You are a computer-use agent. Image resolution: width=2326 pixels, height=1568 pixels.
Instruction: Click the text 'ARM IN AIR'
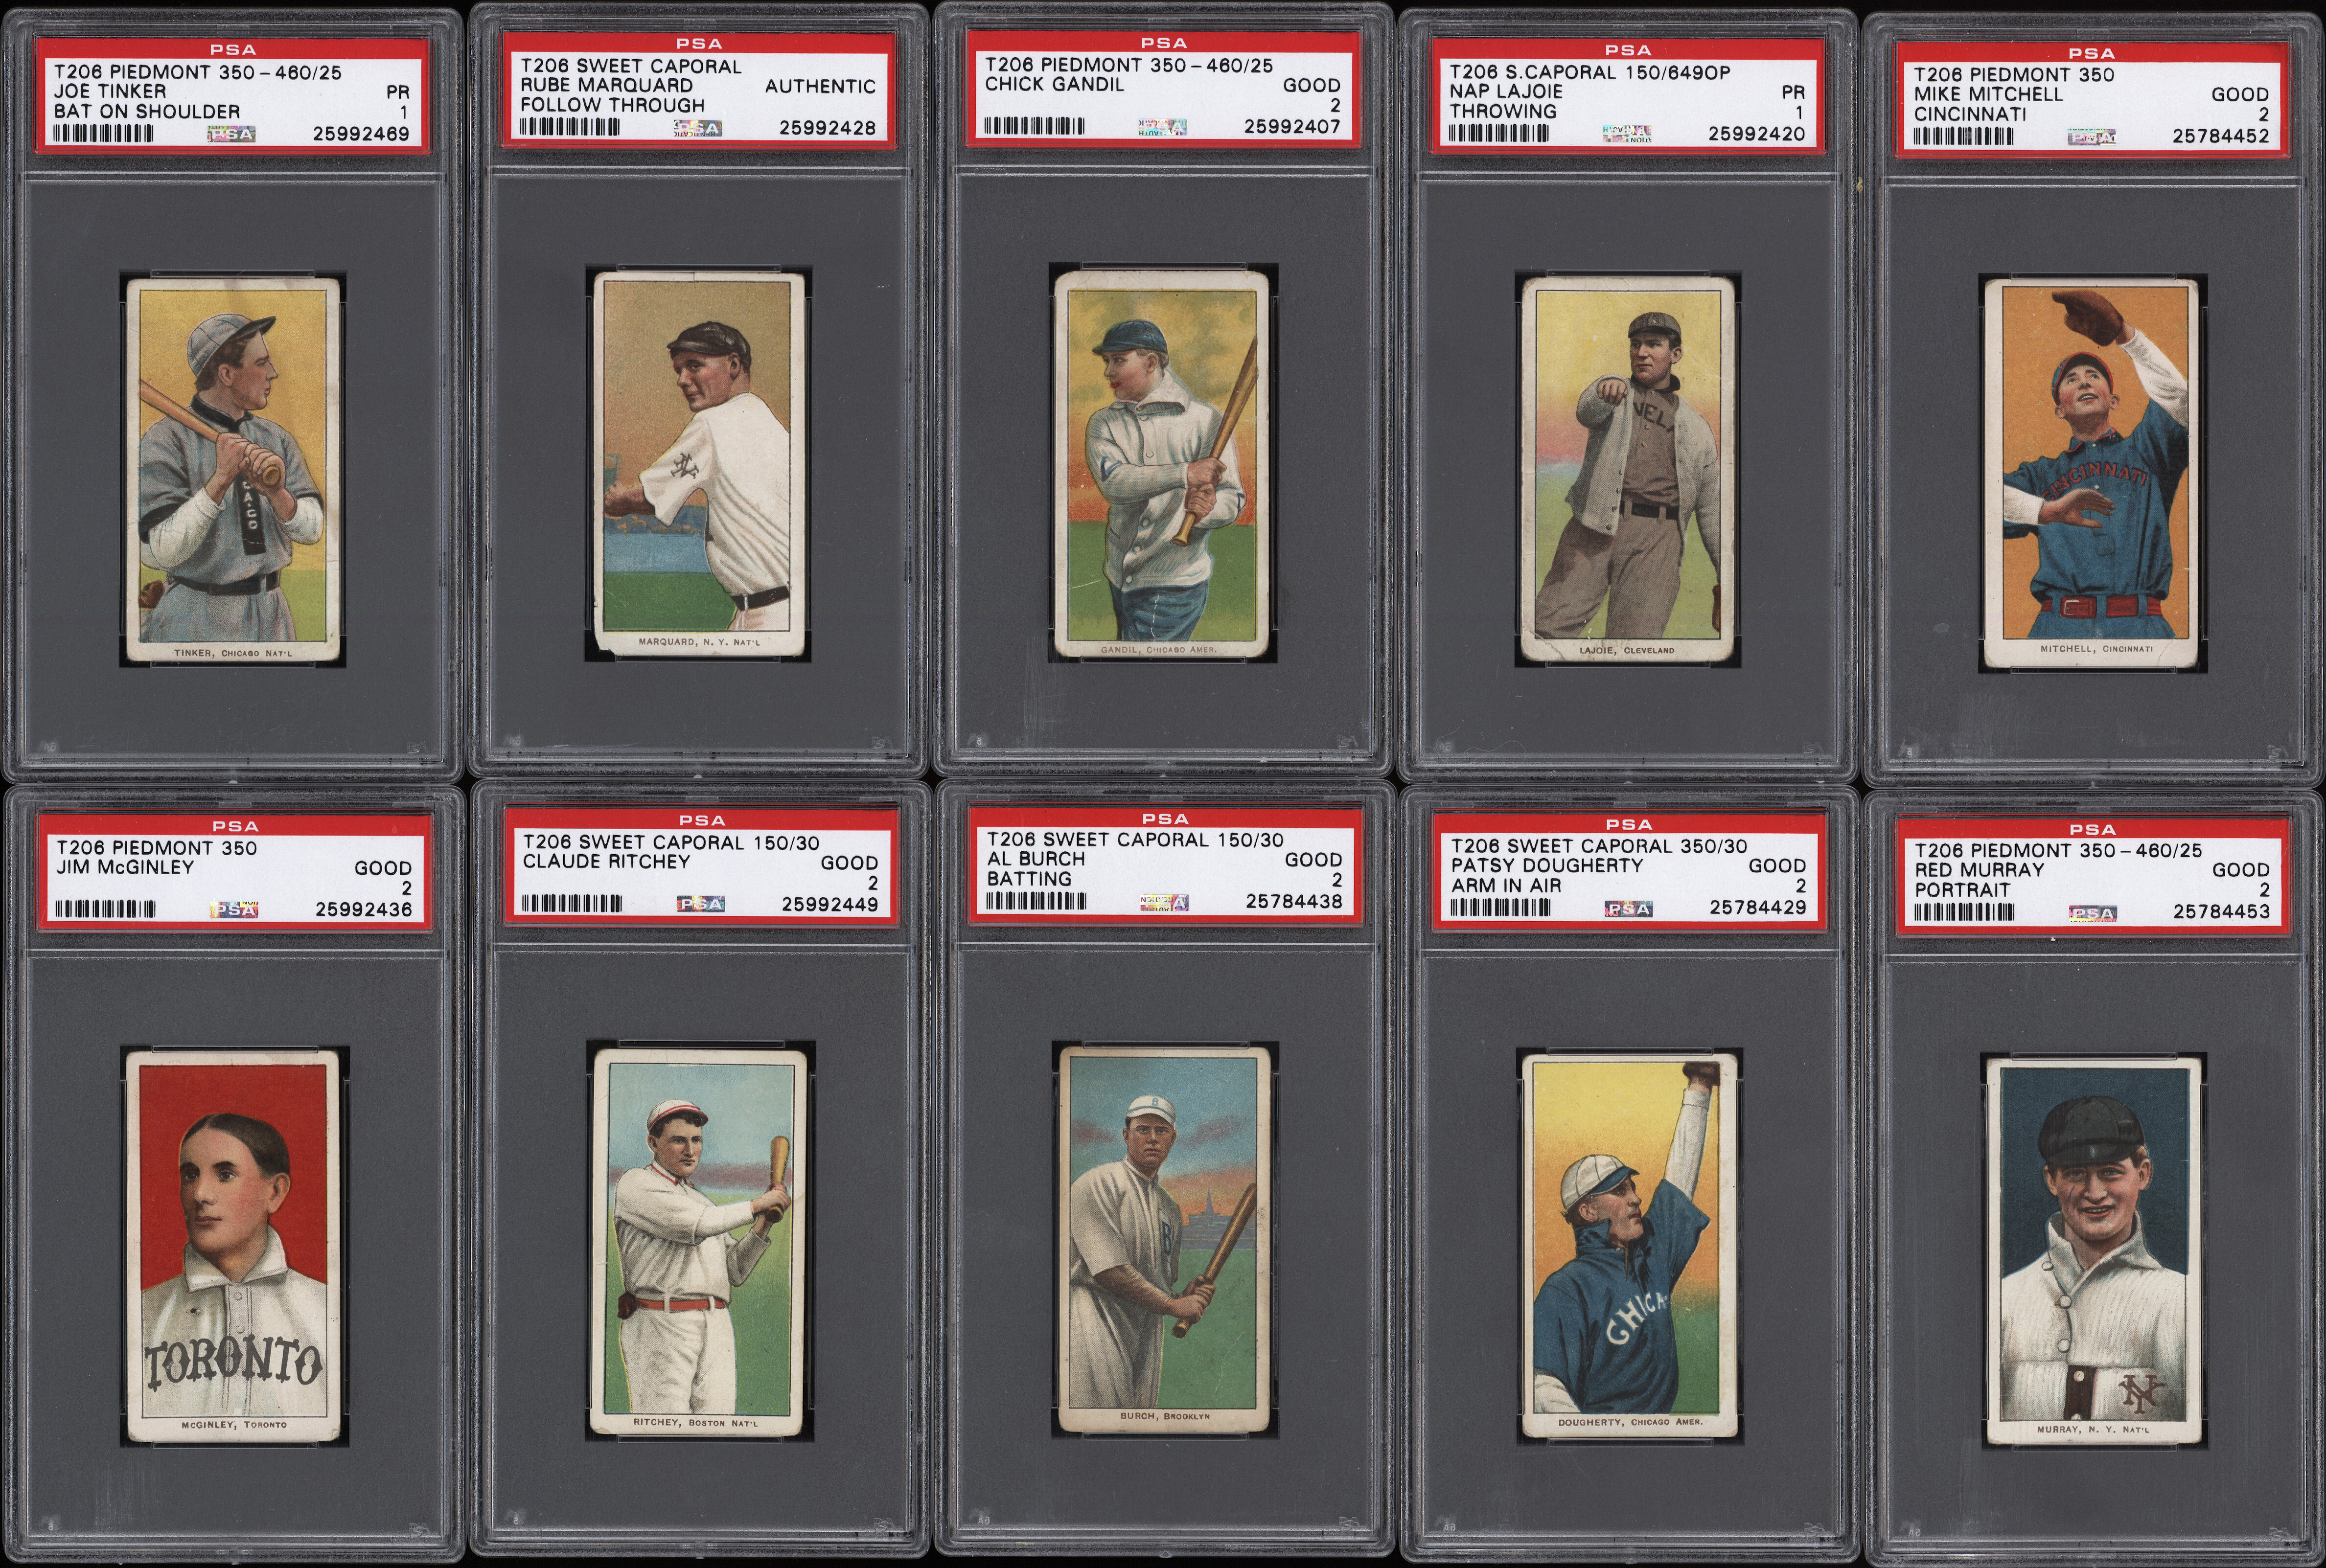click(x=1506, y=886)
